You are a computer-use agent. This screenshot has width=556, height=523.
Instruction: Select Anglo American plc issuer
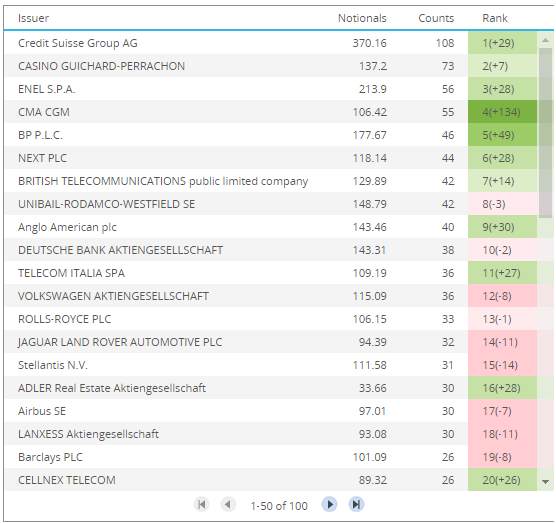67,227
